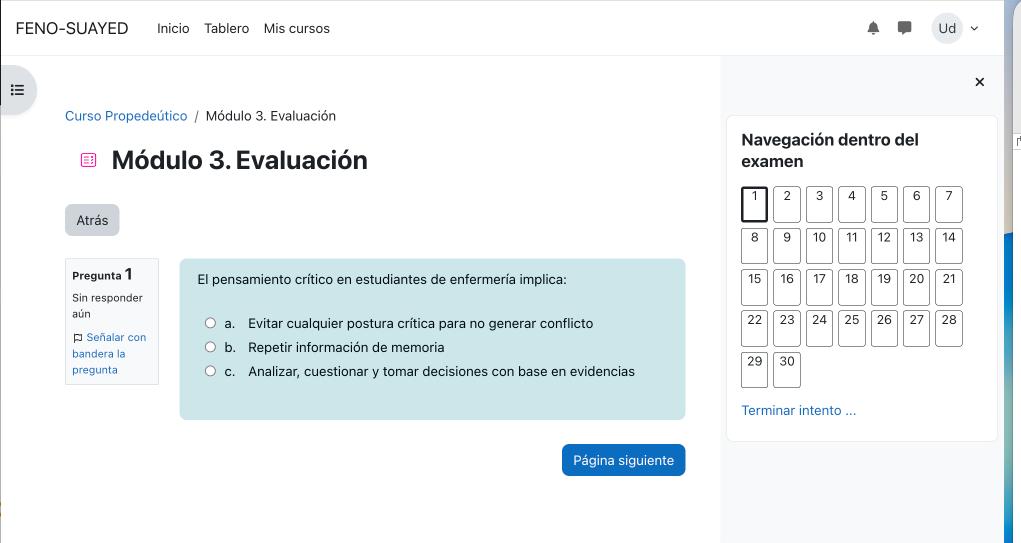Jump to question 29 in navigation
Viewport: 1021px width, 543px height.
tap(755, 370)
